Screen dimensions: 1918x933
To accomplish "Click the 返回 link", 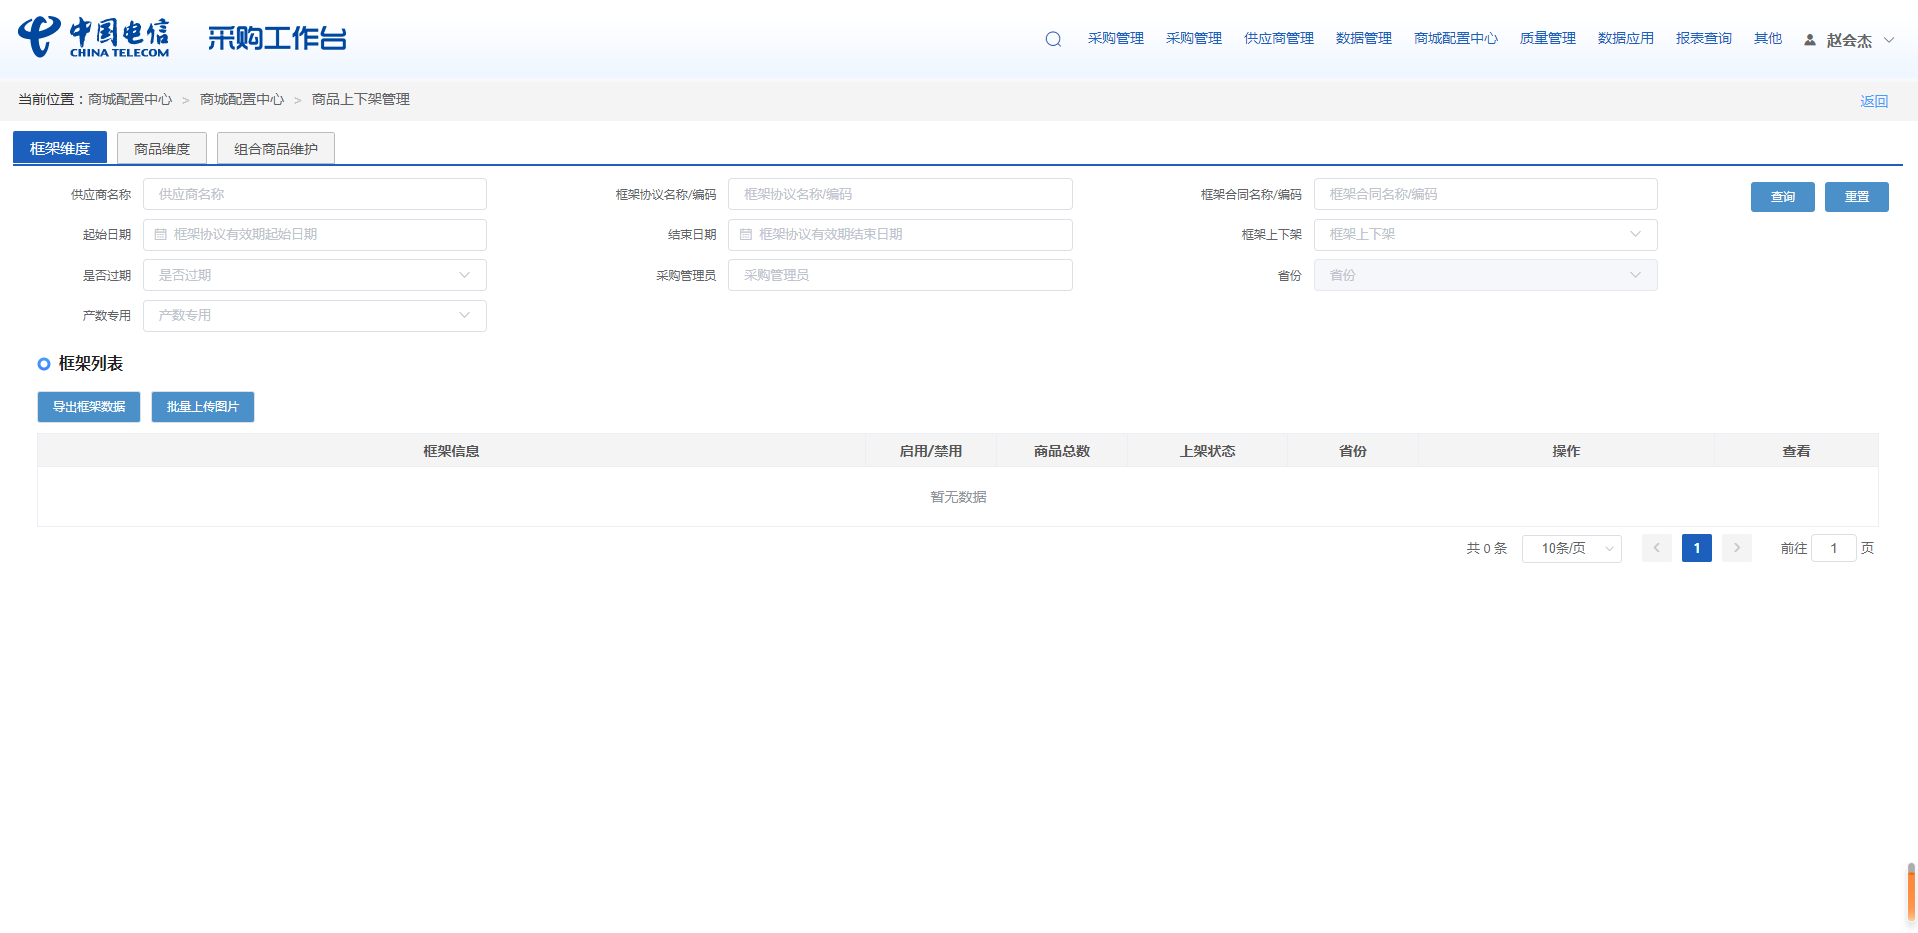I will pyautogui.click(x=1874, y=101).
